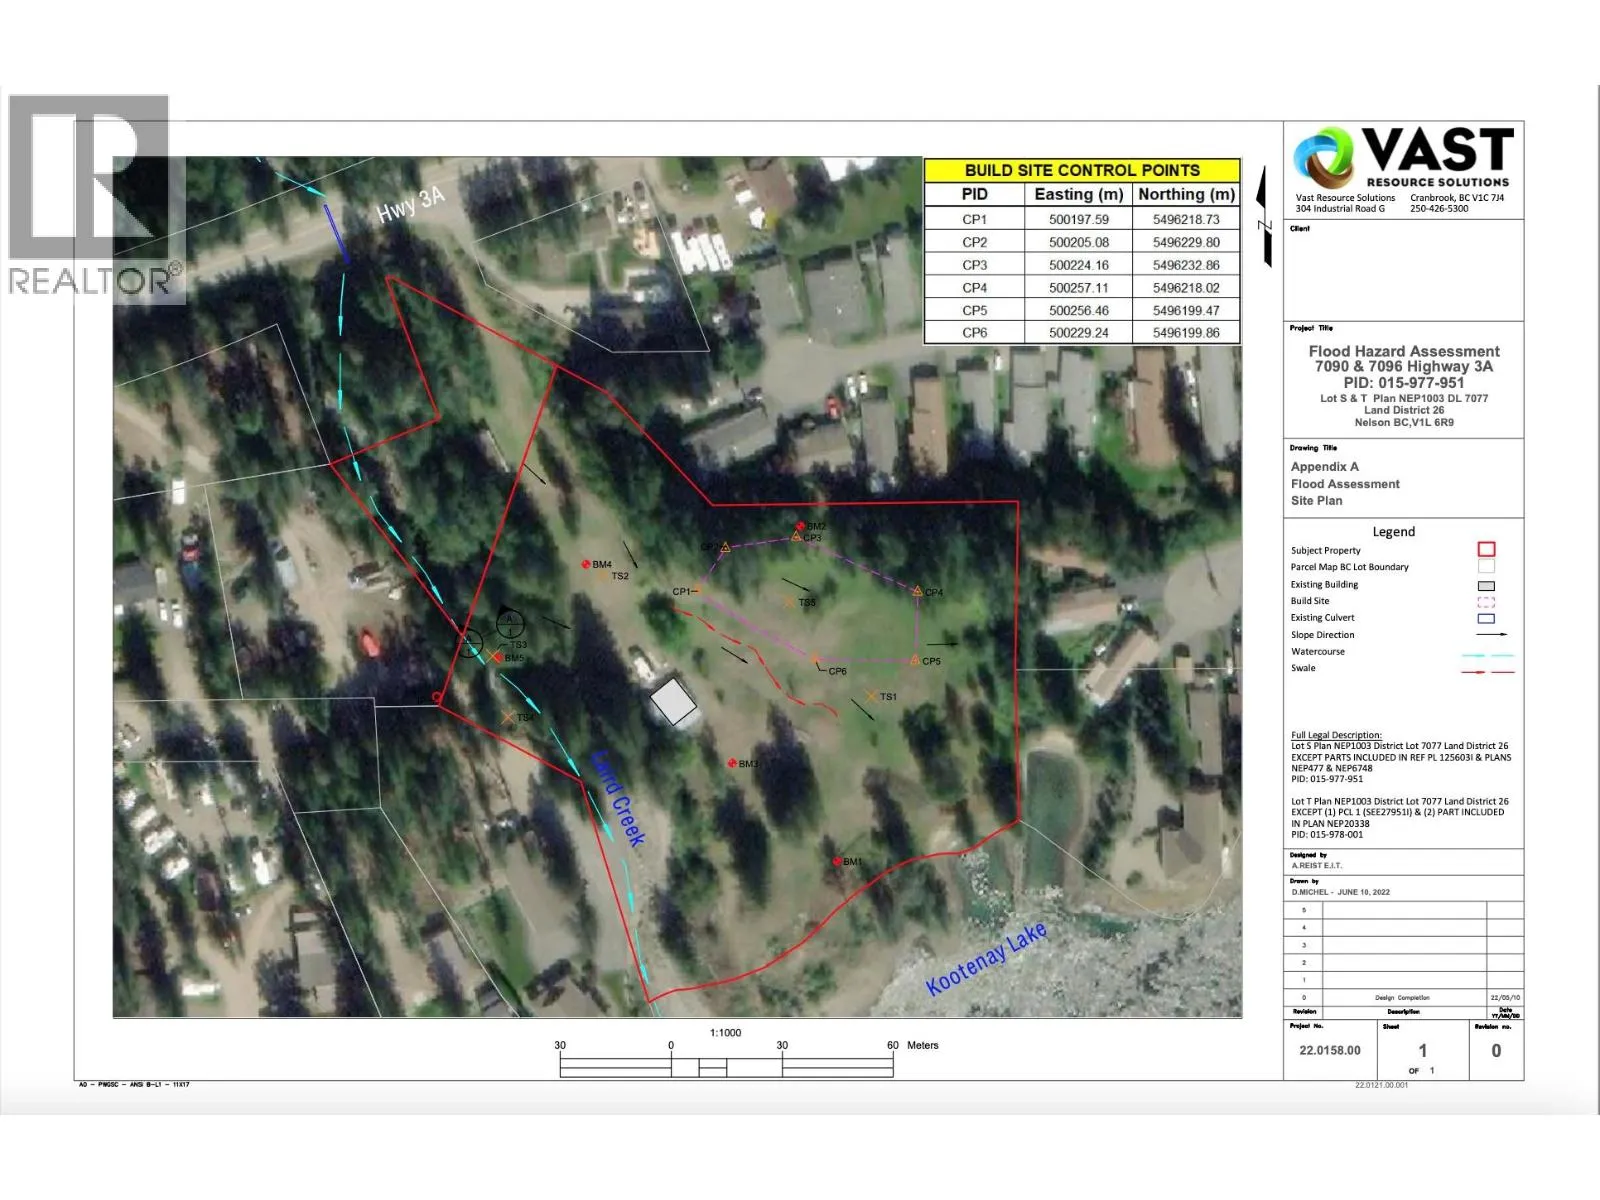The image size is (1600, 1200).
Task: Select the BM3 red benchmark point
Action: 732,763
